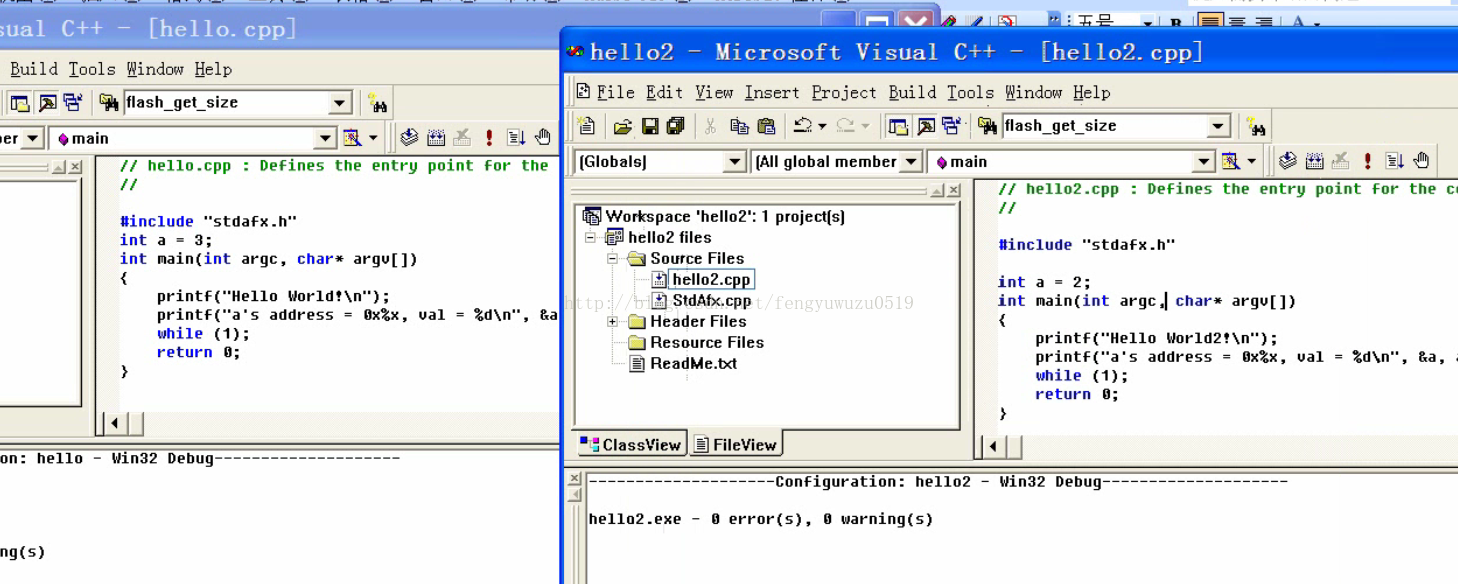Click the Cut scissors icon in hello2 toolbar
1458x584 pixels.
click(710, 126)
